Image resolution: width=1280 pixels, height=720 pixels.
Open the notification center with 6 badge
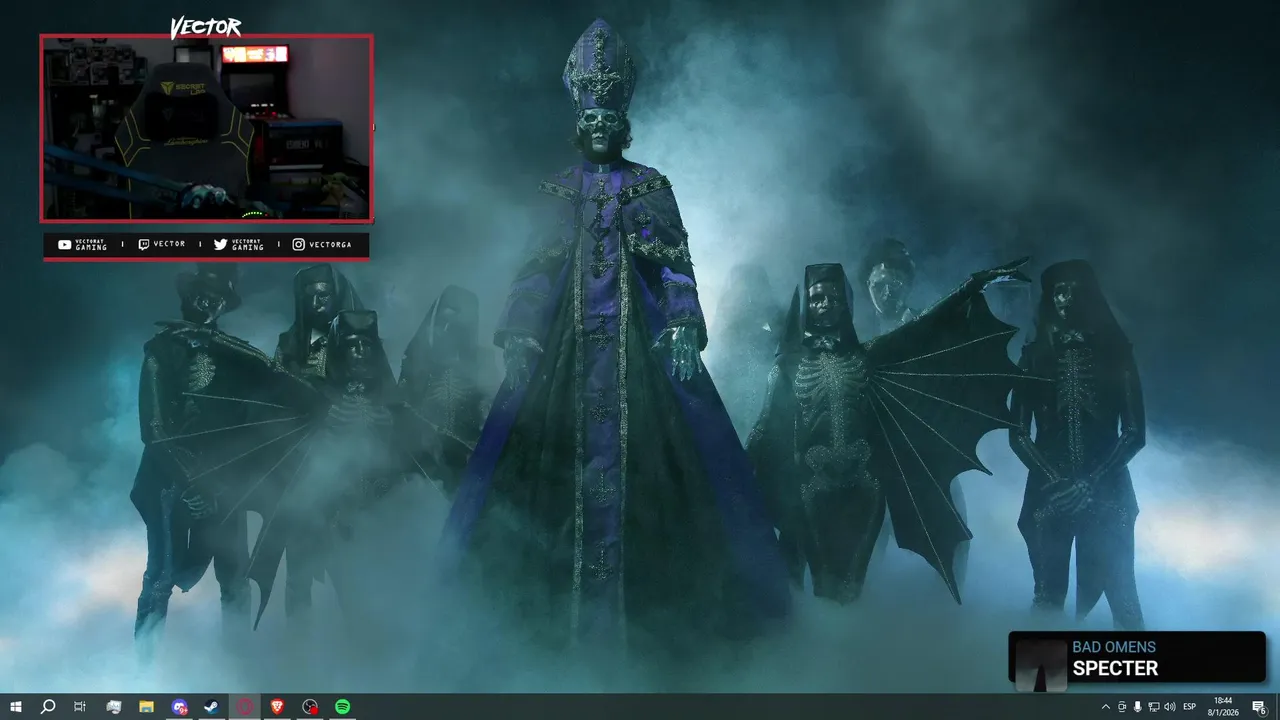(x=1259, y=707)
